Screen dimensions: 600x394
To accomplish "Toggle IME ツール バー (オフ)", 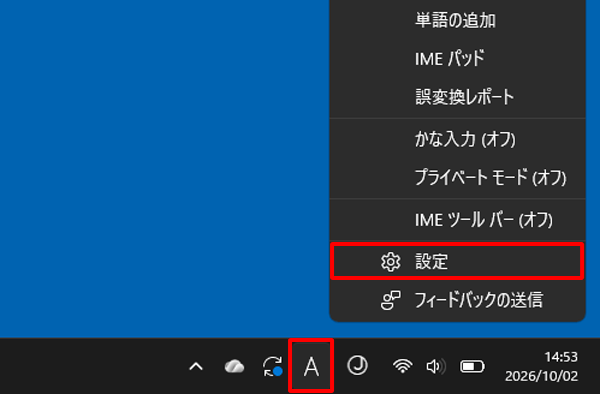I will point(457,220).
